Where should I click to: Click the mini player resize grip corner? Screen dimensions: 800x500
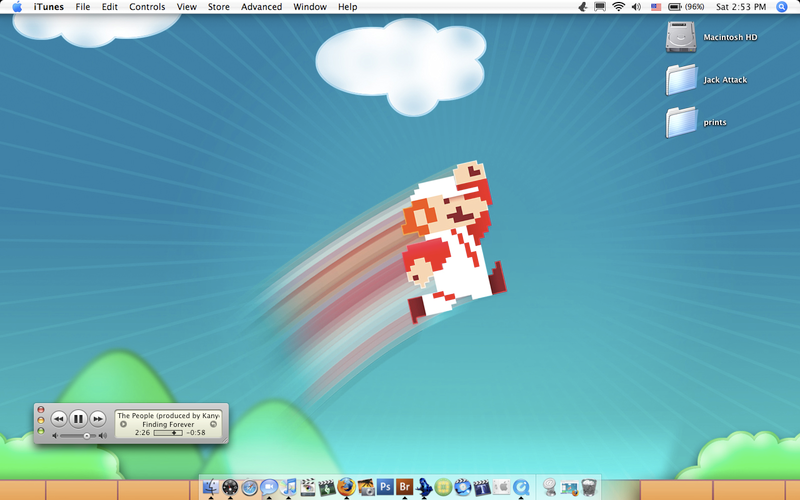(224, 439)
